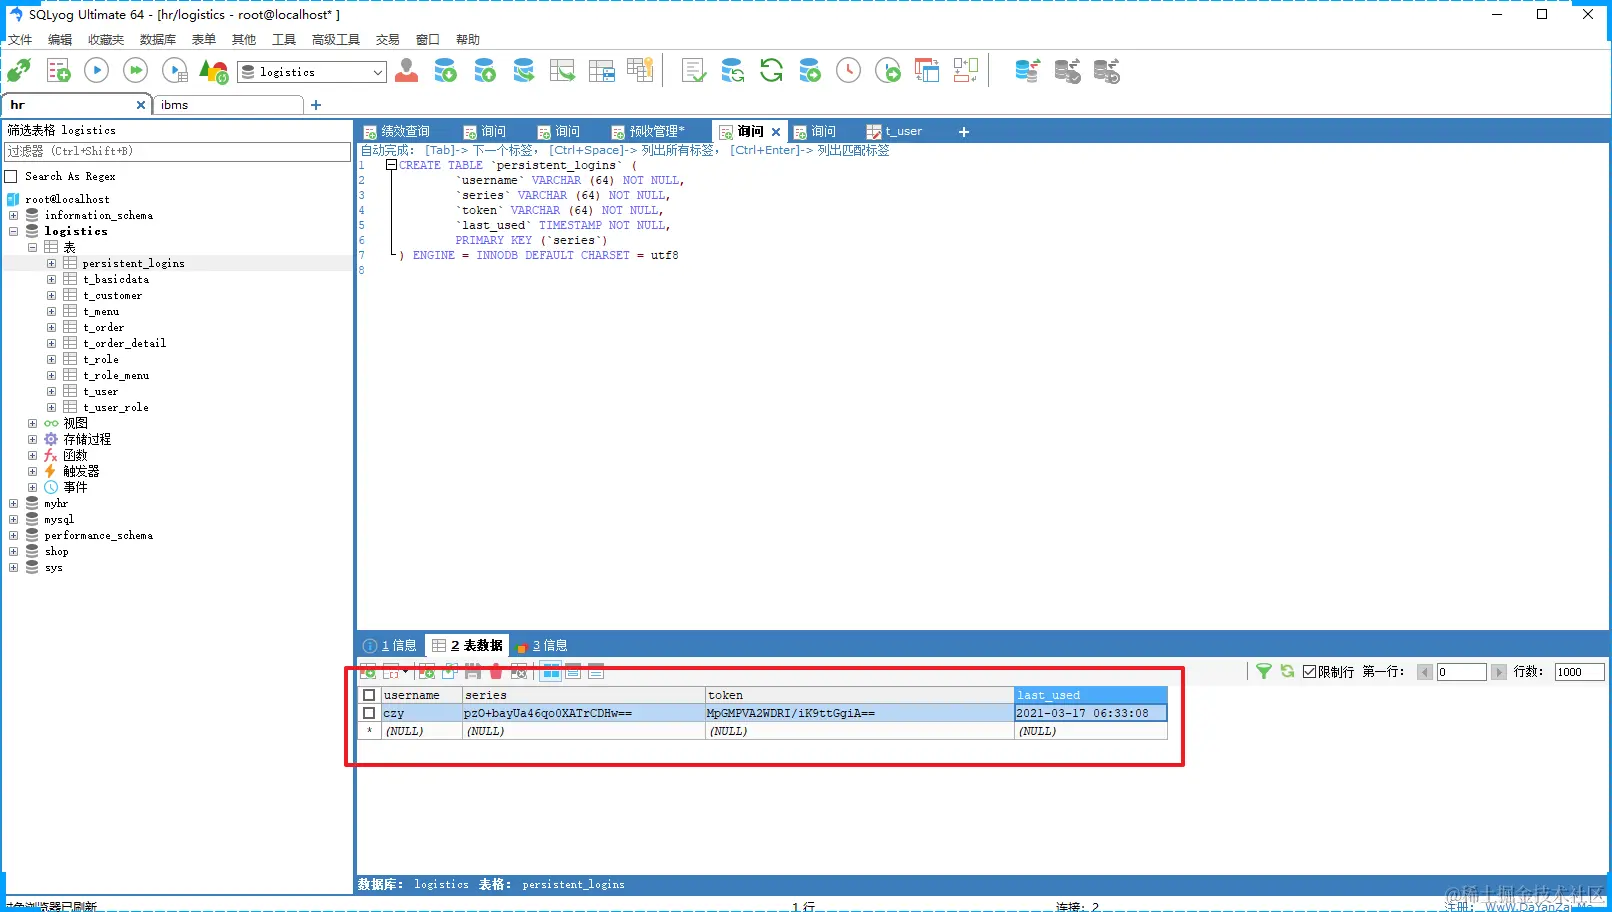Screen dimensions: 1612x912
Task: Open the result filter funnel icon
Action: click(1264, 672)
